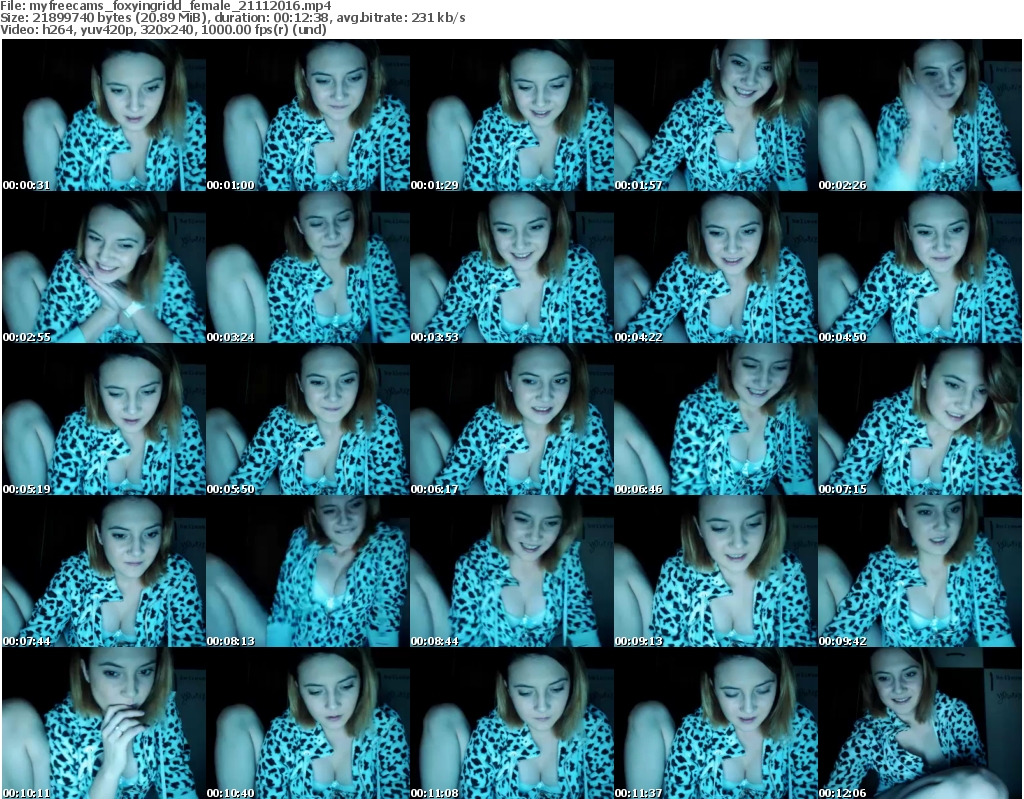Open the frame thumbnail stamped 00:06:17
The width and height of the screenshot is (1024, 799).
(511, 419)
